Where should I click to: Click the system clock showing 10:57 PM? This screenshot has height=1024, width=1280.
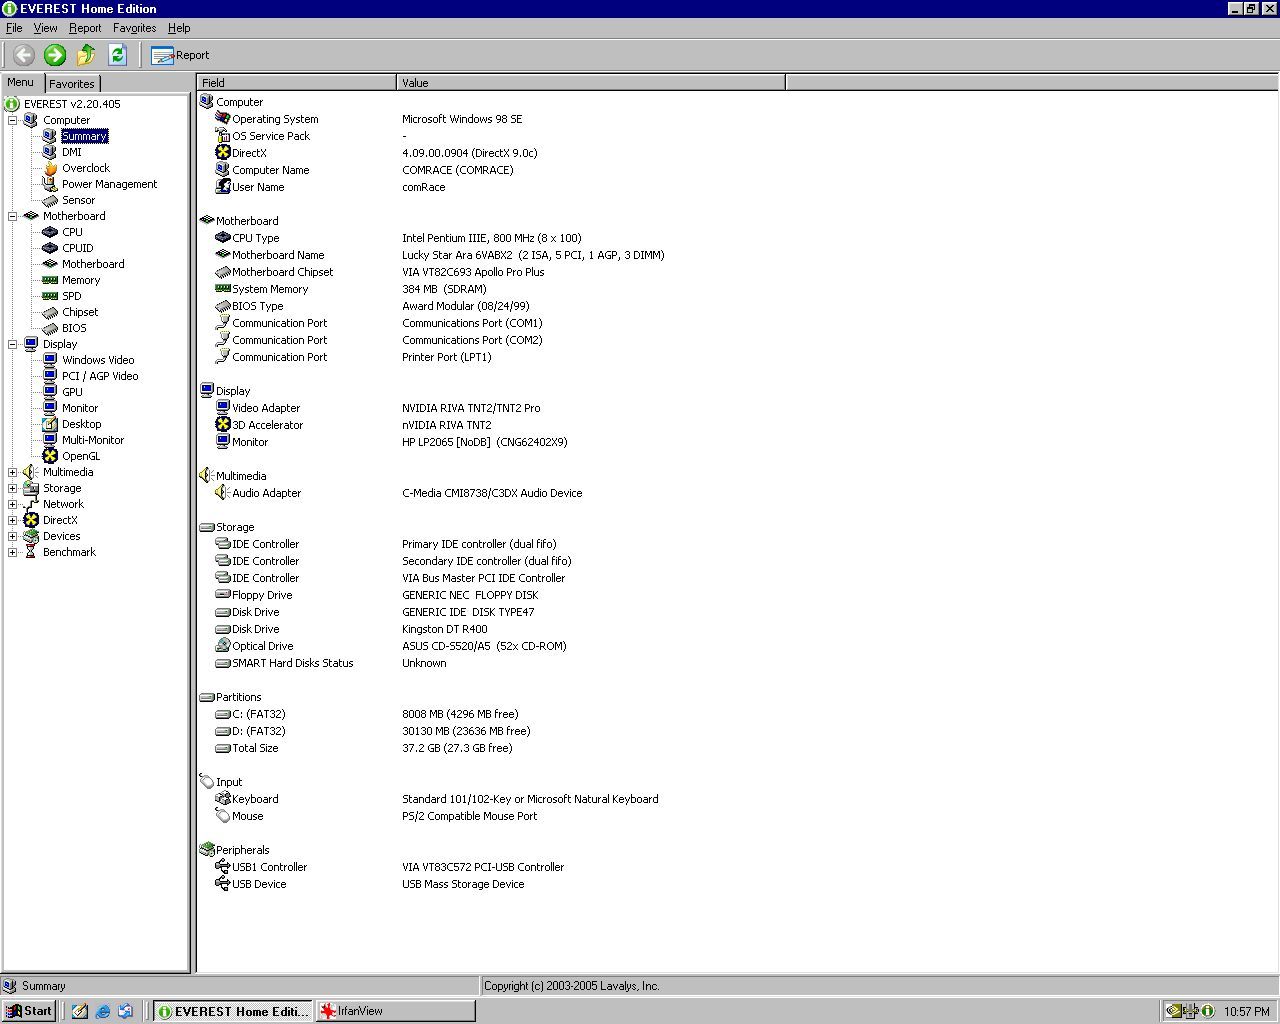point(1246,1011)
